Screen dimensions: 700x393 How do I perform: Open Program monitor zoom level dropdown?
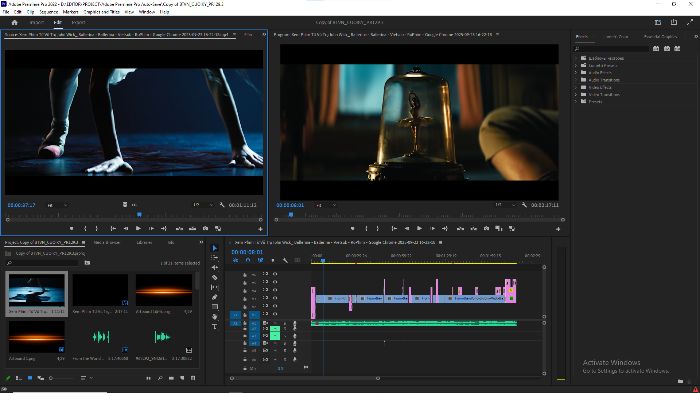(326, 205)
